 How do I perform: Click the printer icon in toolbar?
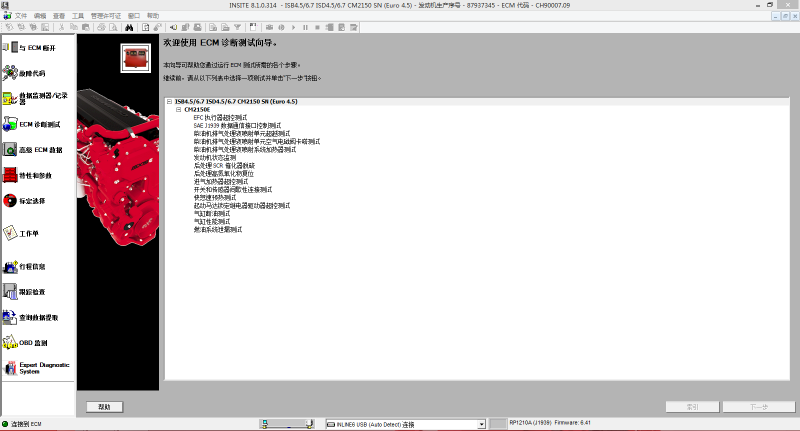point(101,27)
